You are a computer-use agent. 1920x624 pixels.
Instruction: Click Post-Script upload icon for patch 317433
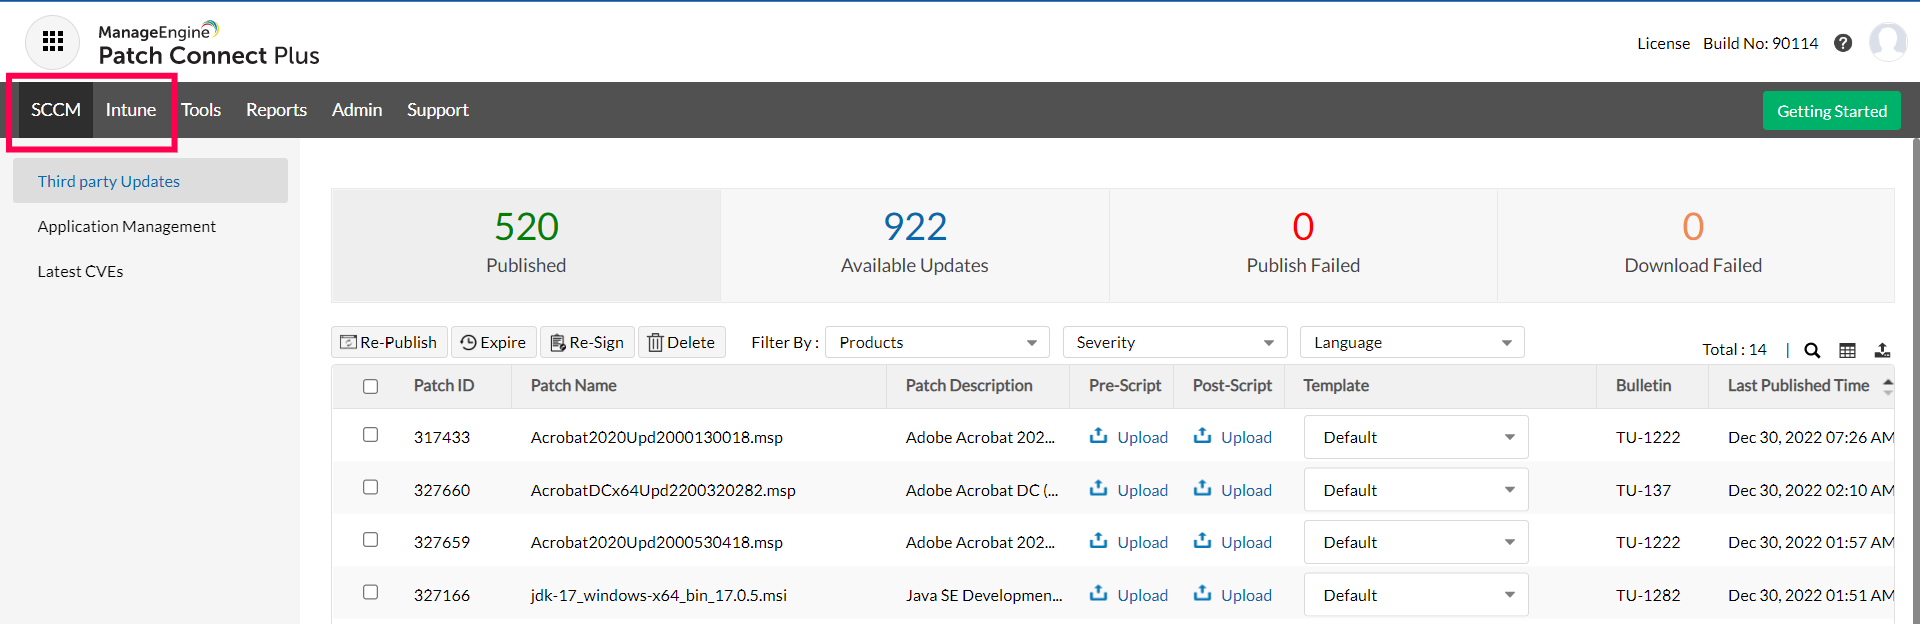1202,436
